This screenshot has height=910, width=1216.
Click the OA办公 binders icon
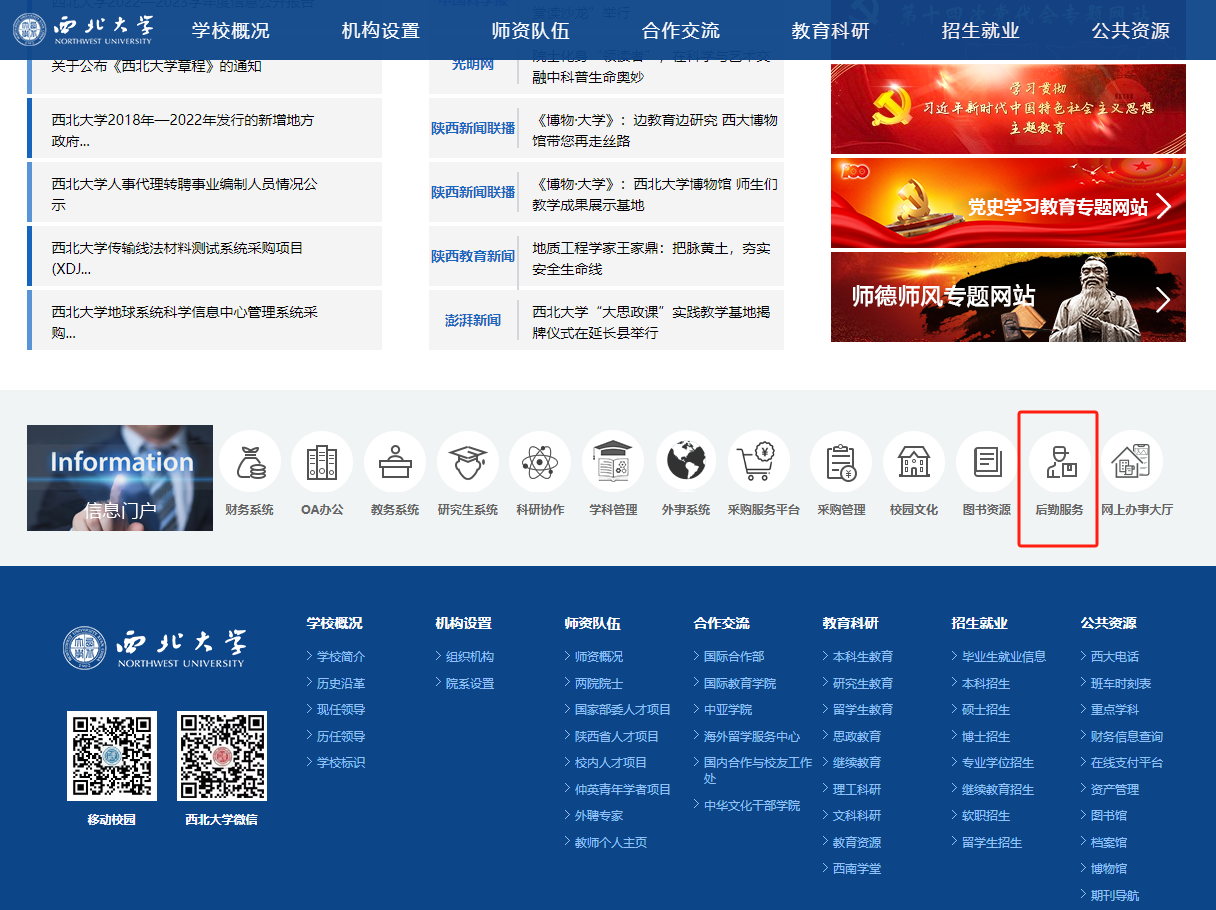click(x=322, y=463)
